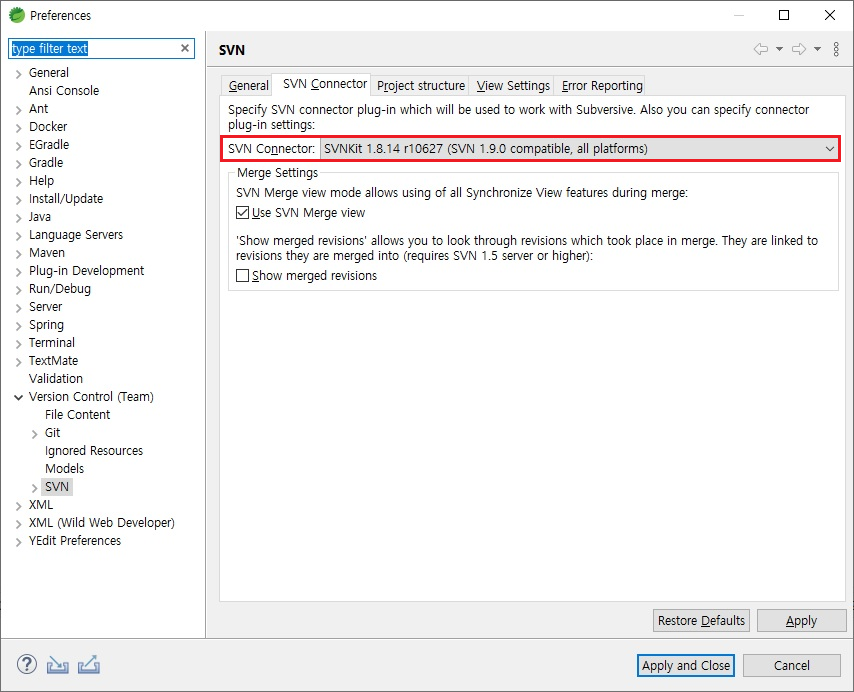The height and width of the screenshot is (692, 854).
Task: Expand the Docker tree node
Action: [19, 127]
